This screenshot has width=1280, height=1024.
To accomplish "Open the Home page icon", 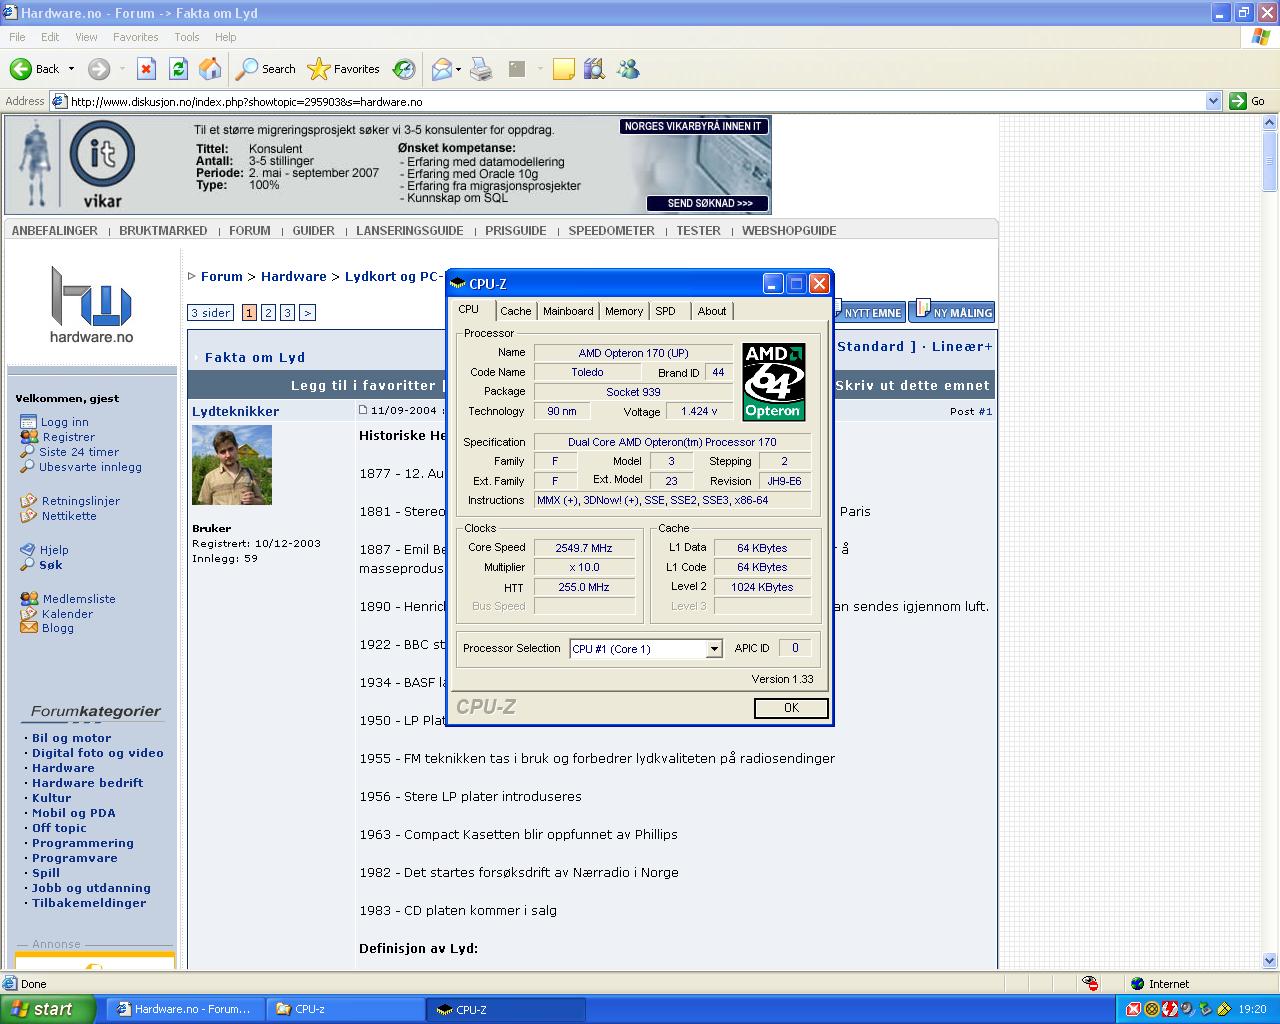I will tap(210, 69).
